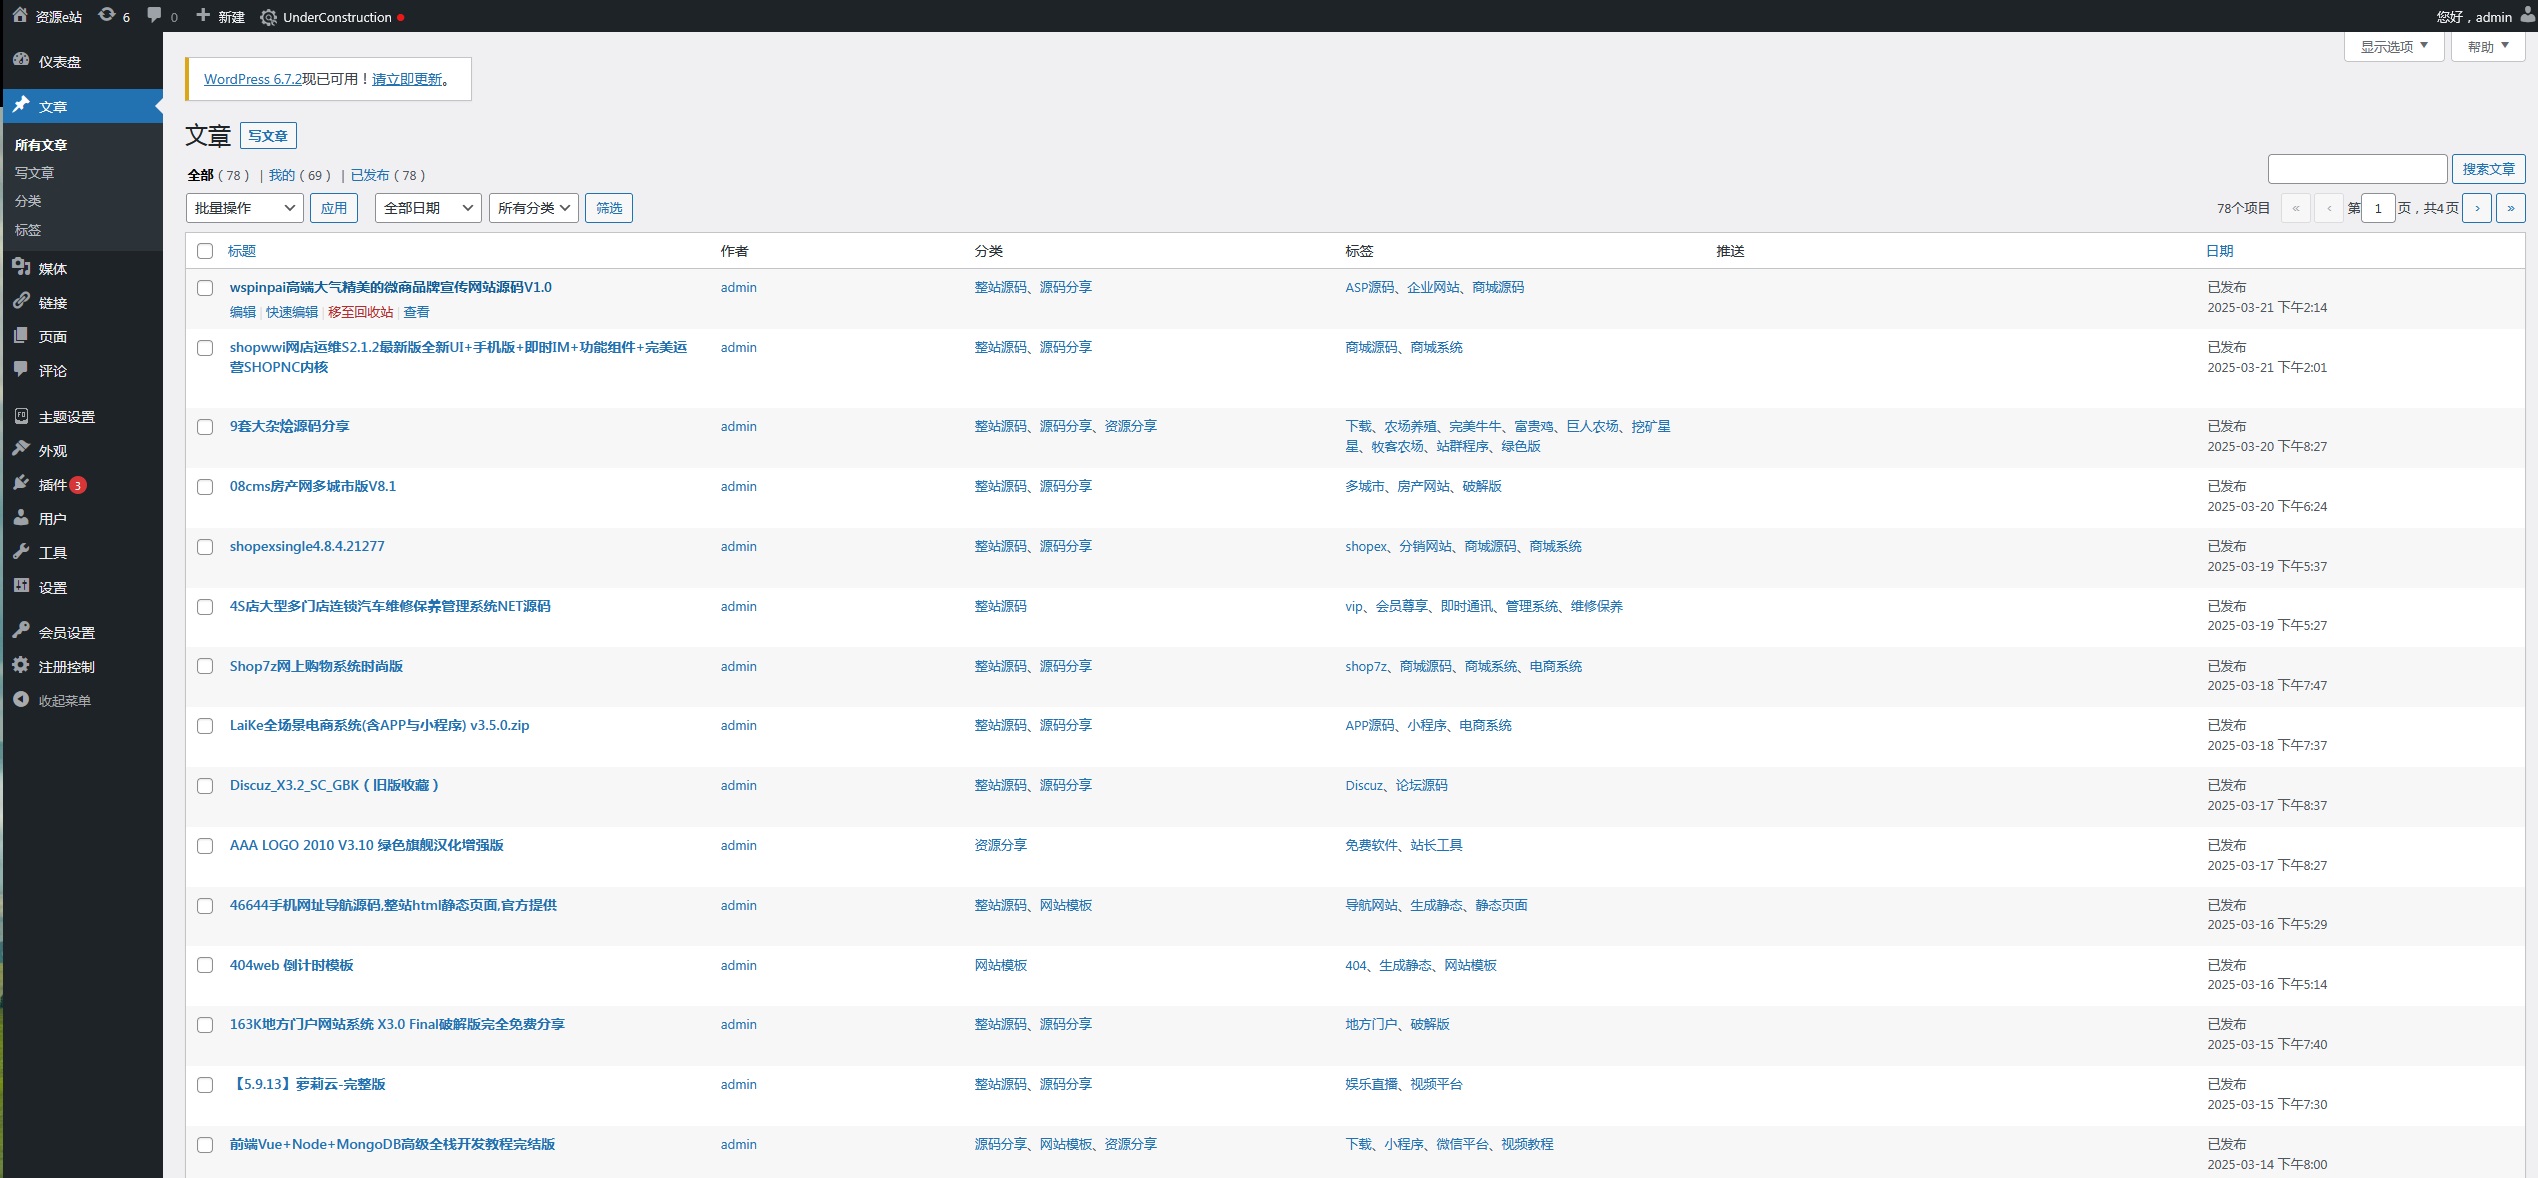Open 写文章 submenu item in sidebar
The image size is (2538, 1178).
click(x=34, y=173)
